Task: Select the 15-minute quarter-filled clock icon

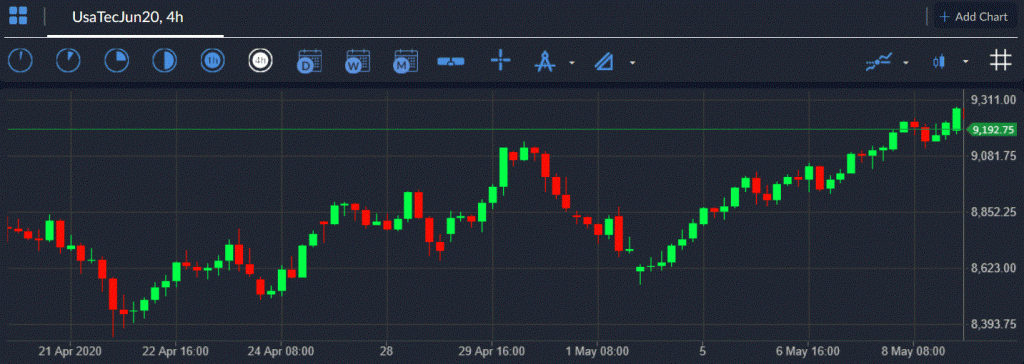Action: 116,61
